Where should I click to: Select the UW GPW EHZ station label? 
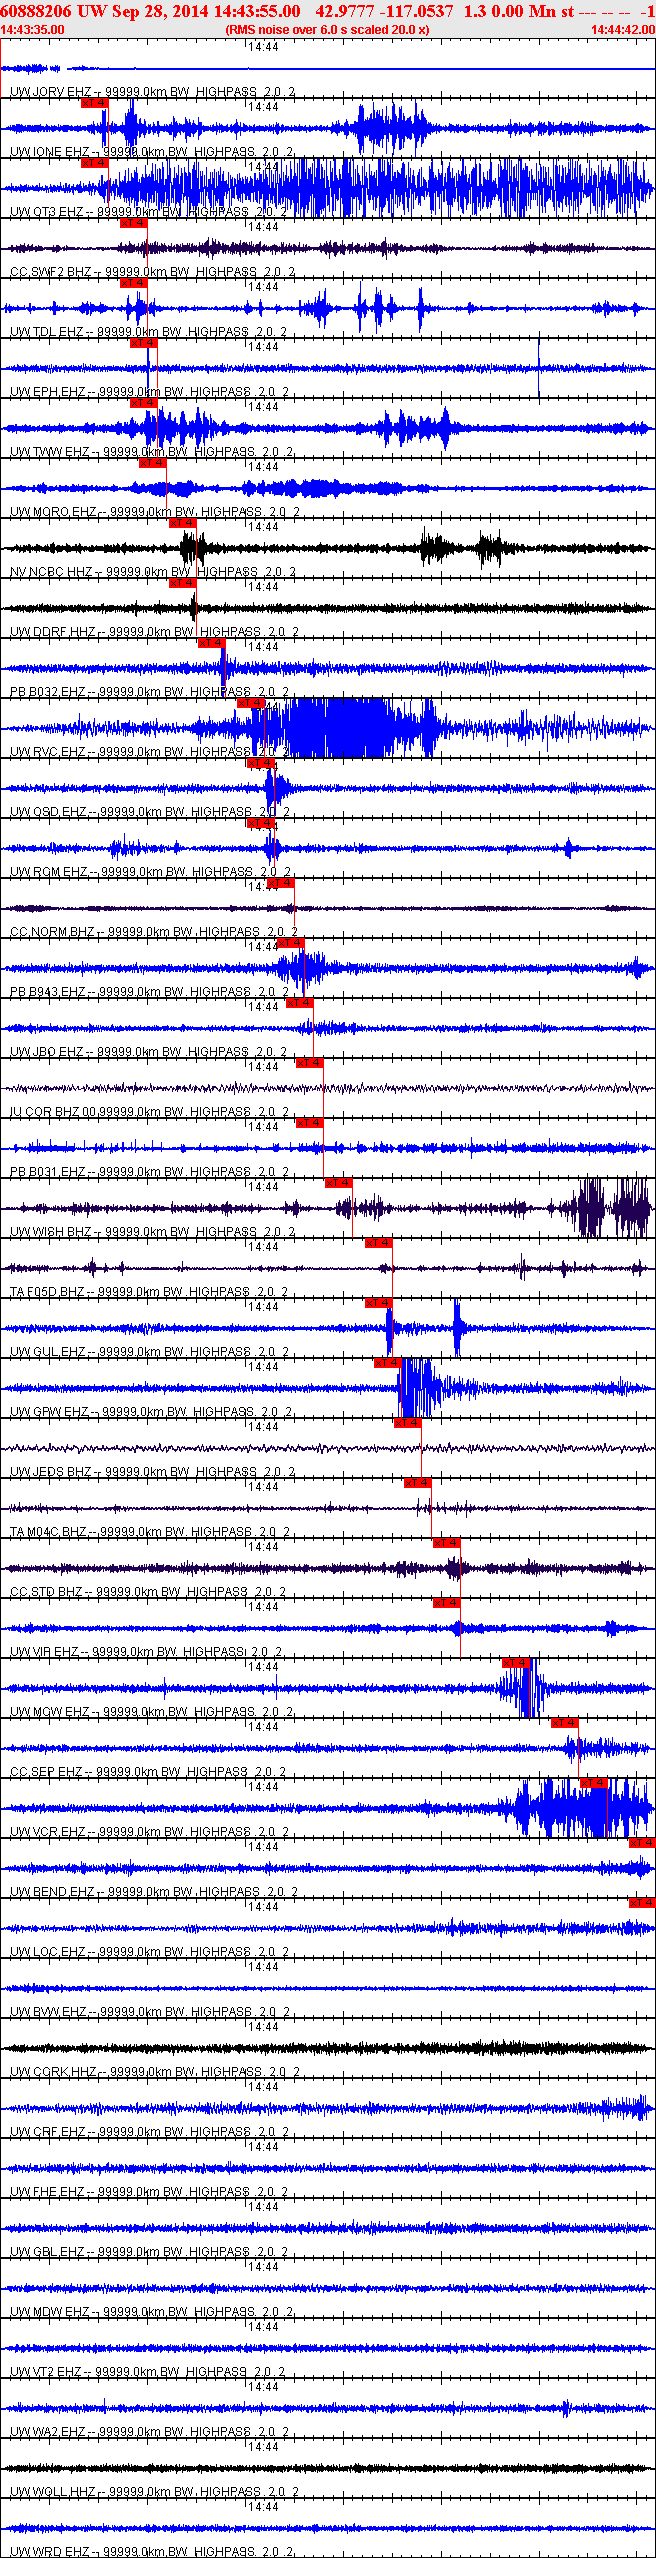tap(152, 1412)
